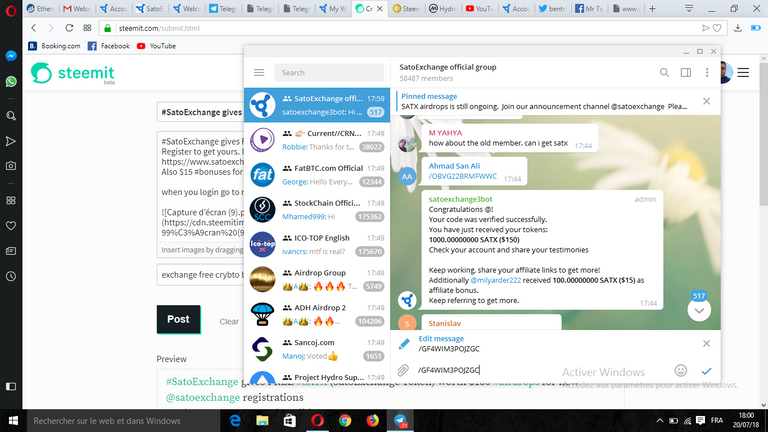Open WhatsApp in Opera sidebar
768x432 pixels.
(x=11, y=81)
